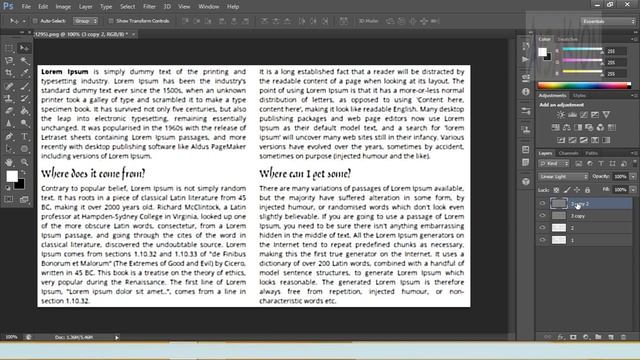Select the Dodge tool

click(x=24, y=123)
